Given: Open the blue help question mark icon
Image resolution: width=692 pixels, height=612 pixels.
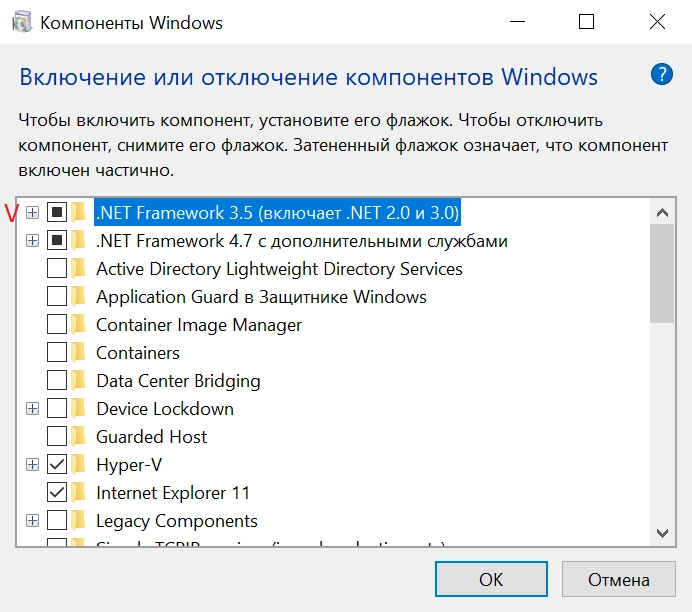Looking at the screenshot, I should pyautogui.click(x=661, y=74).
